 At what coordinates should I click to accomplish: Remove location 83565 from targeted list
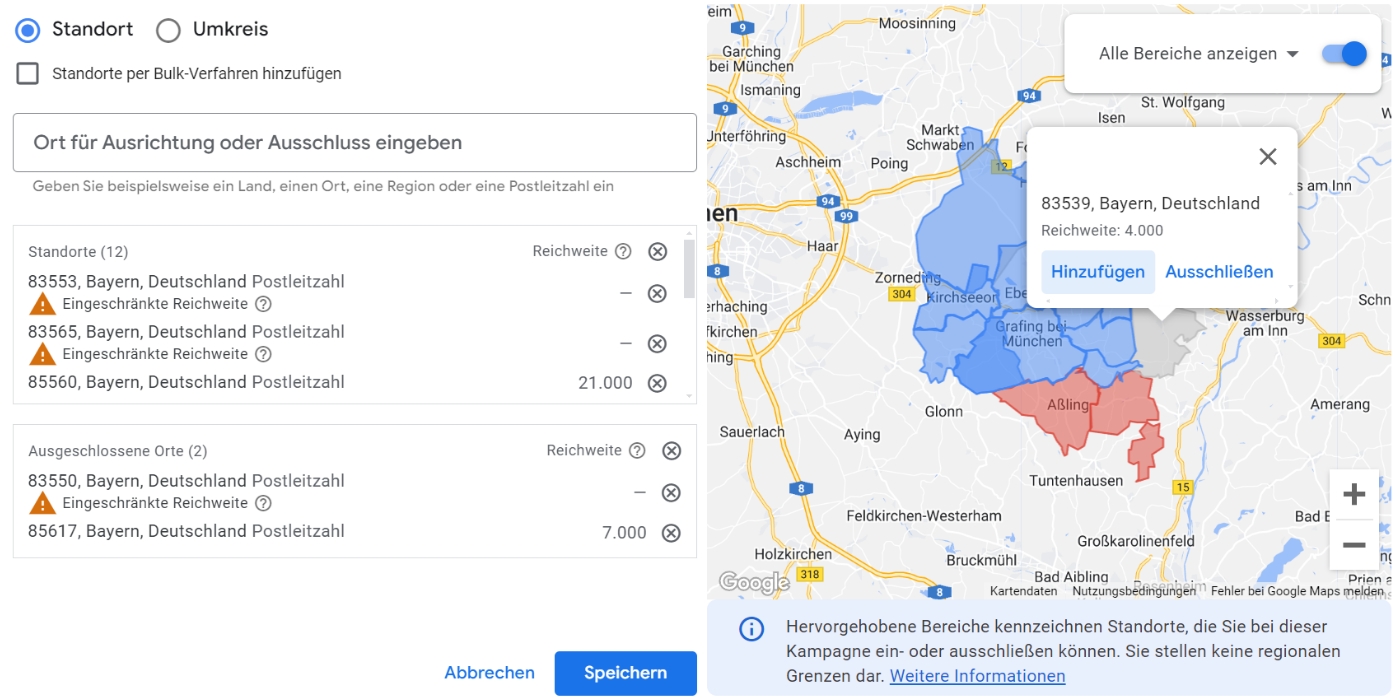tap(657, 343)
